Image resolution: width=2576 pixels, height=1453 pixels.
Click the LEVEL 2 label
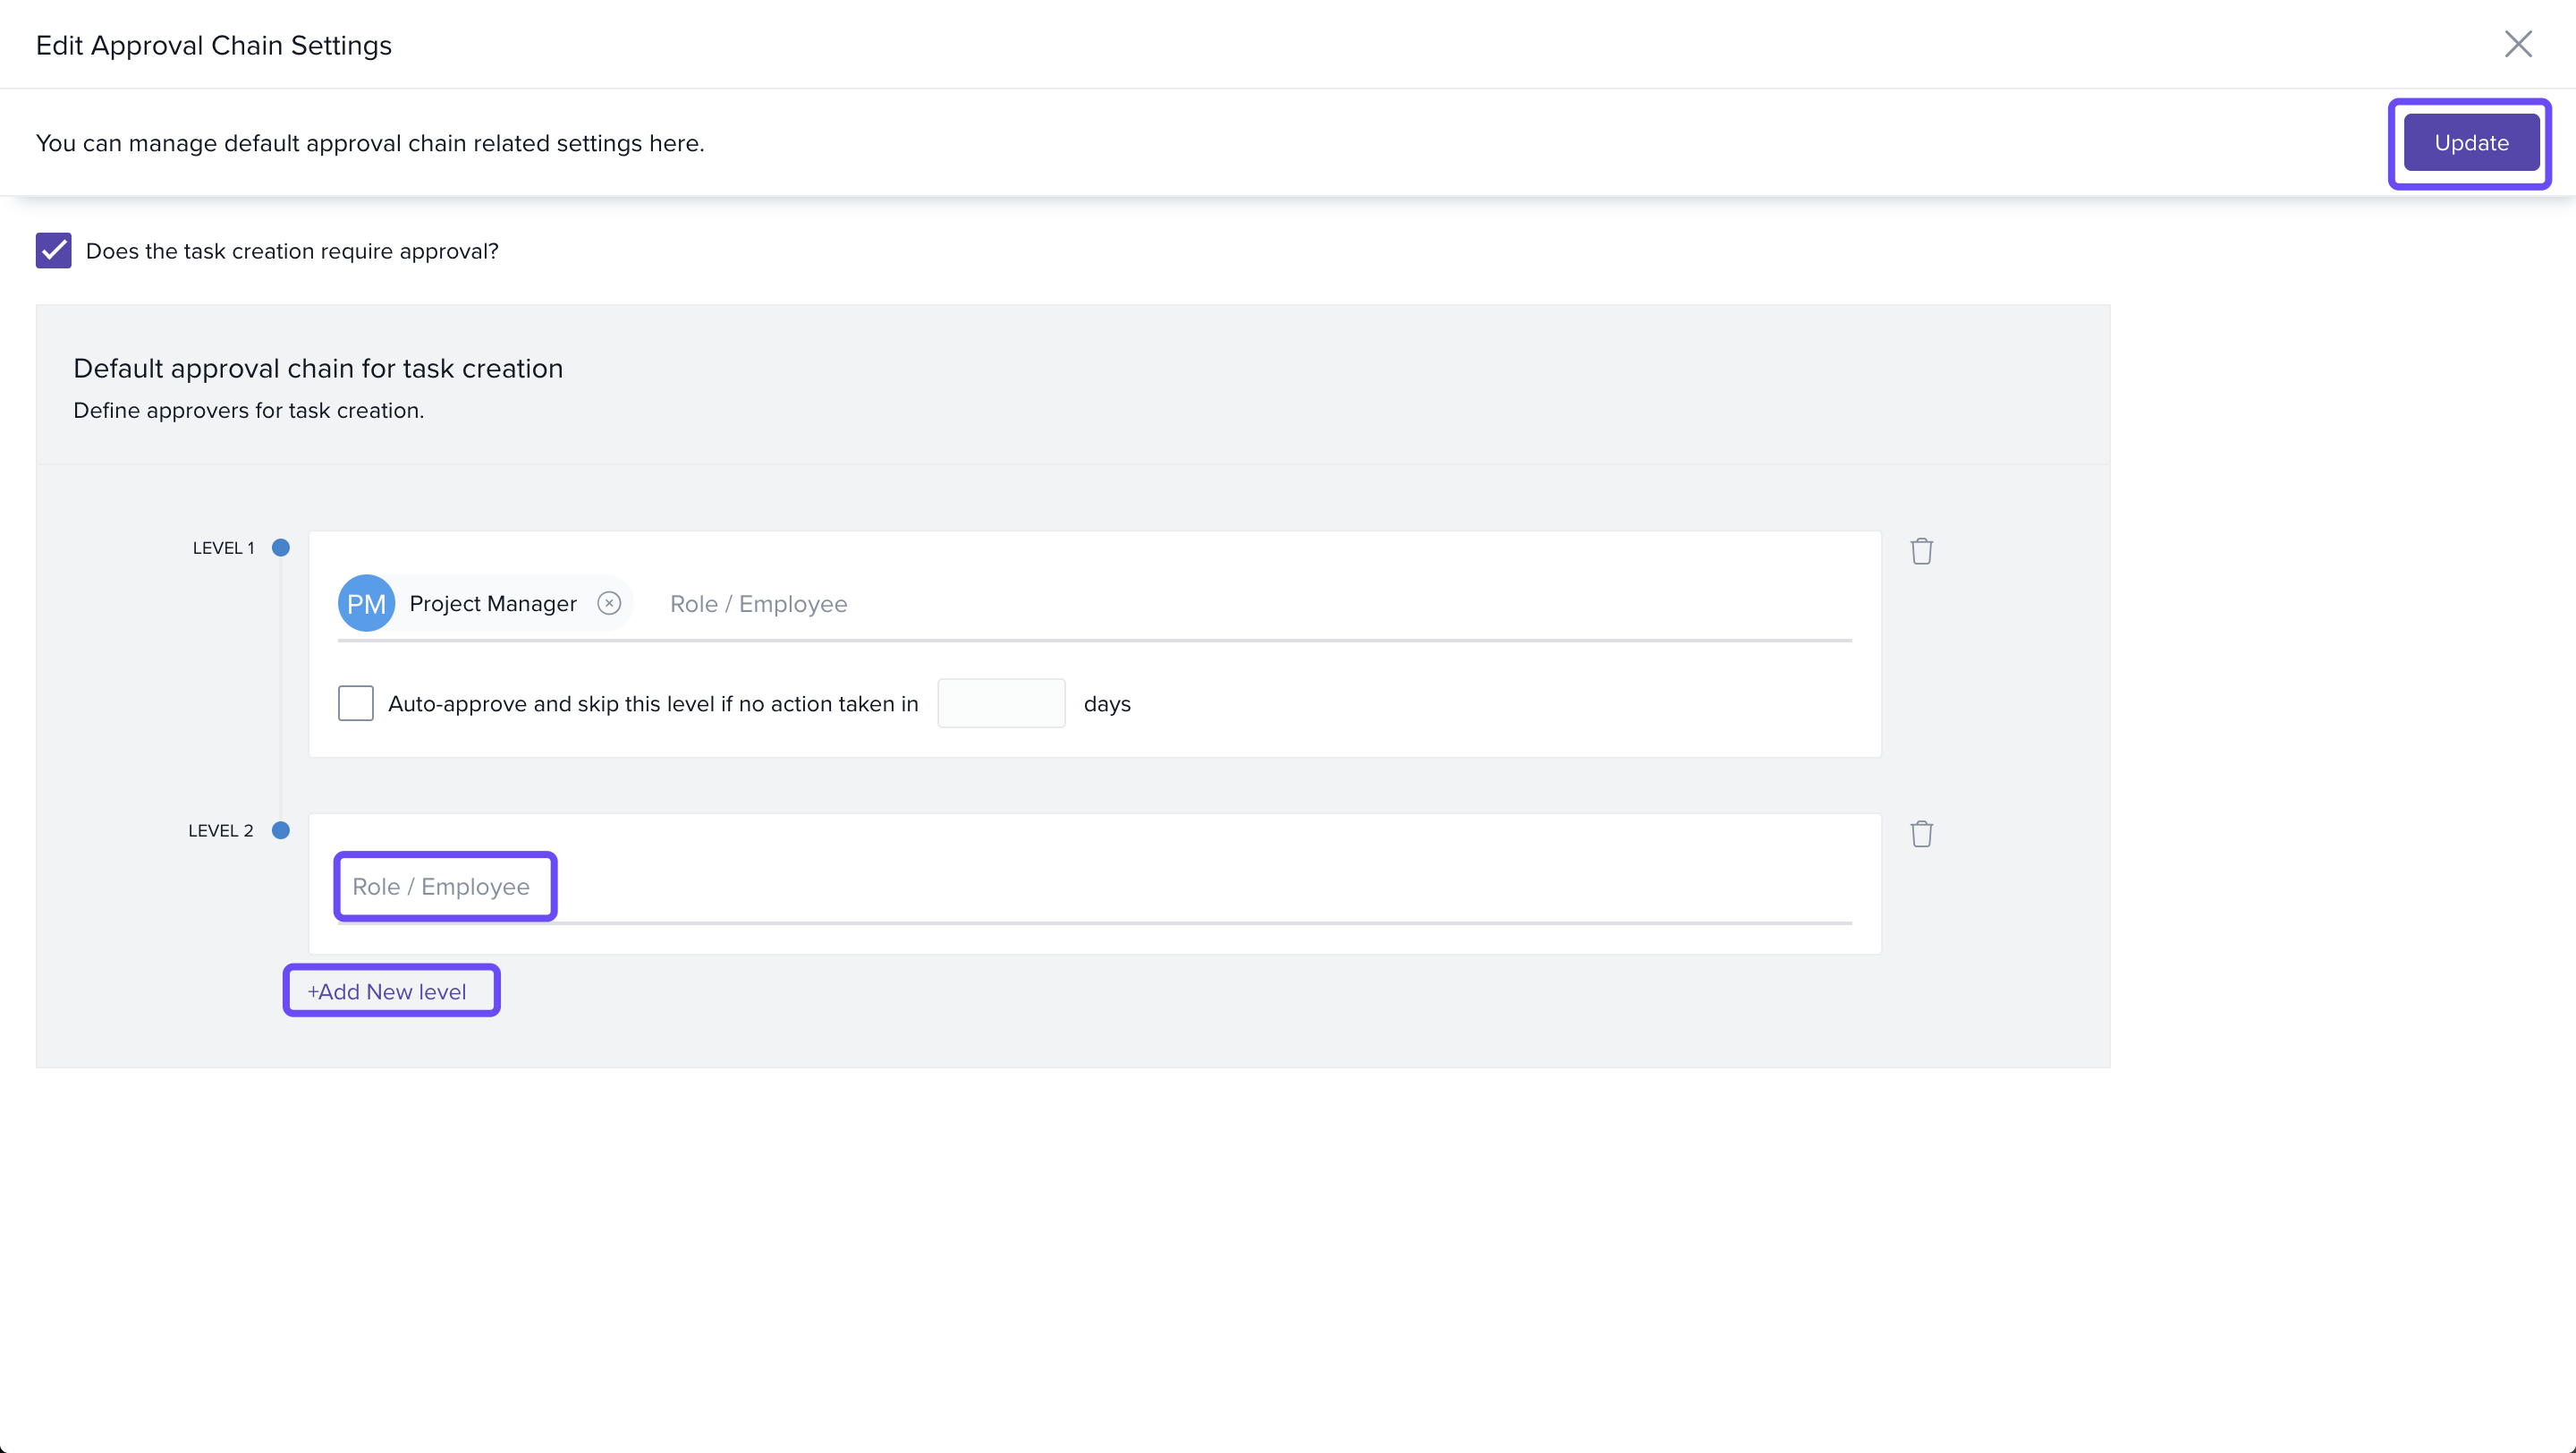[x=220, y=831]
